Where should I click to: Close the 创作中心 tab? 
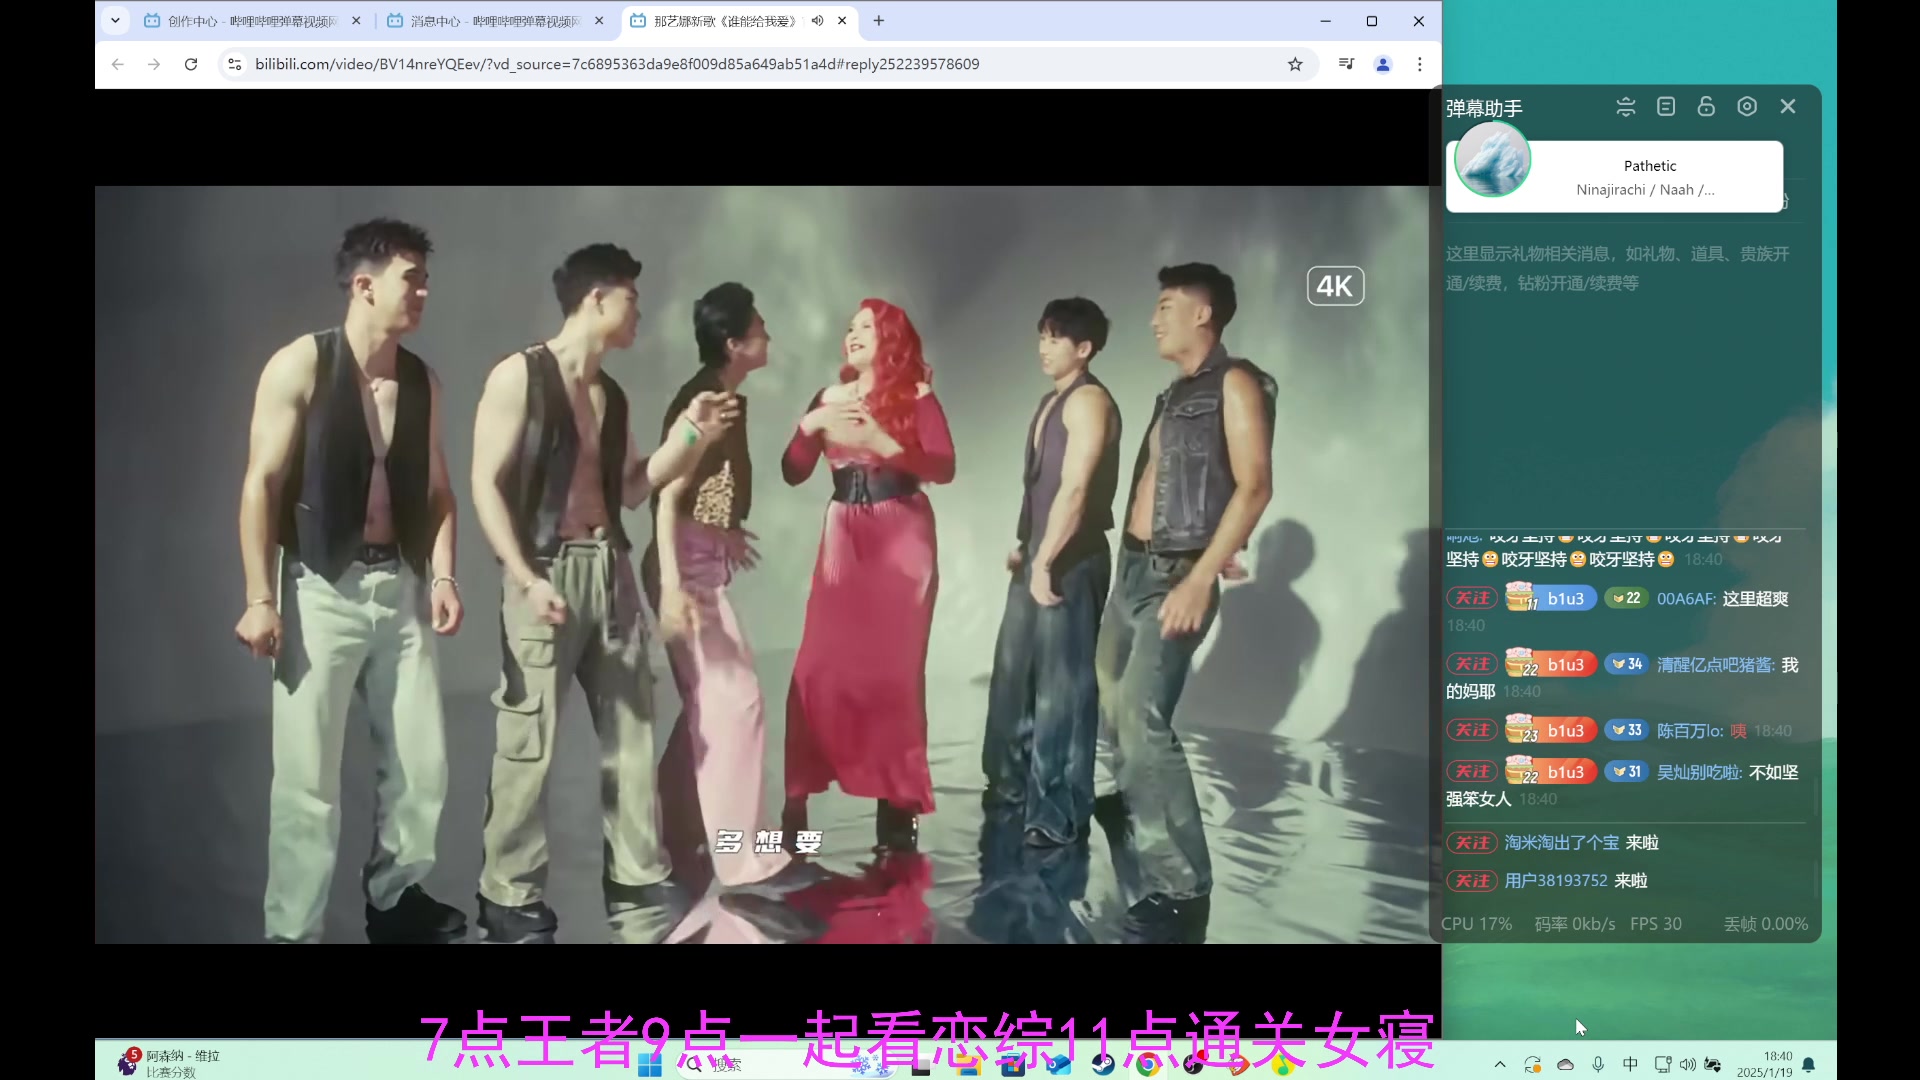click(x=356, y=21)
